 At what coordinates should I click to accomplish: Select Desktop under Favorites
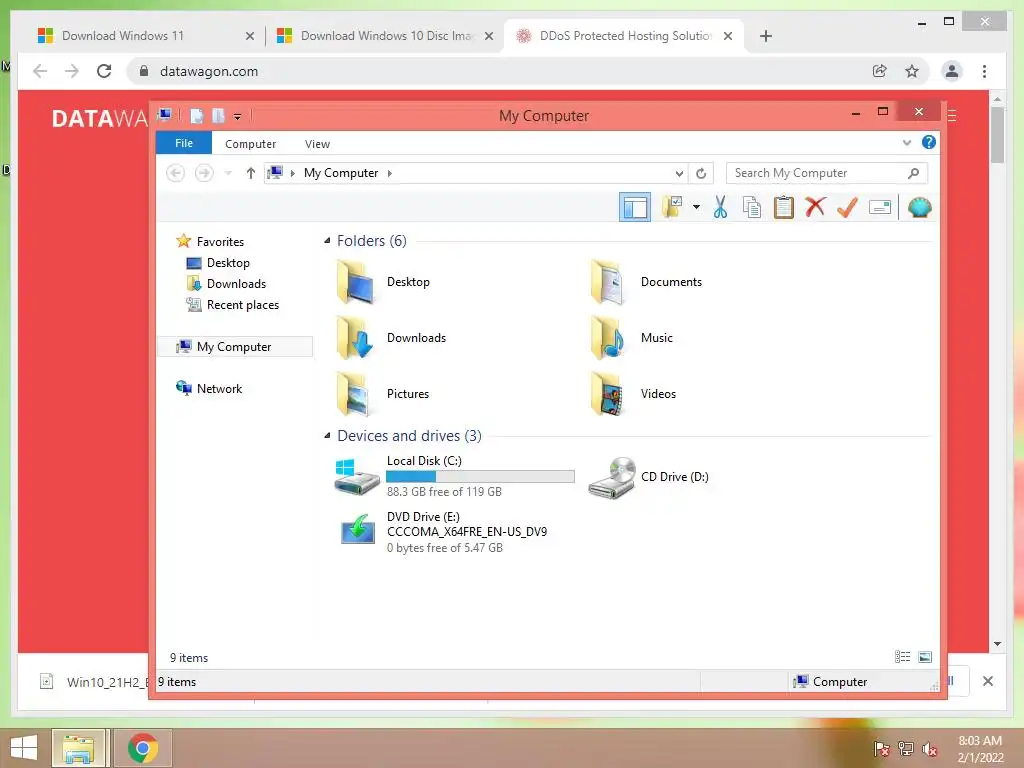pos(228,263)
